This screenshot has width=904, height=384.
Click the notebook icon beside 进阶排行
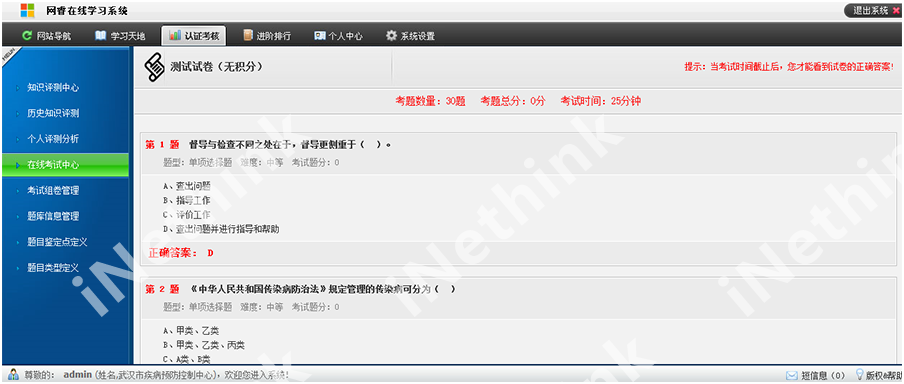coord(248,36)
